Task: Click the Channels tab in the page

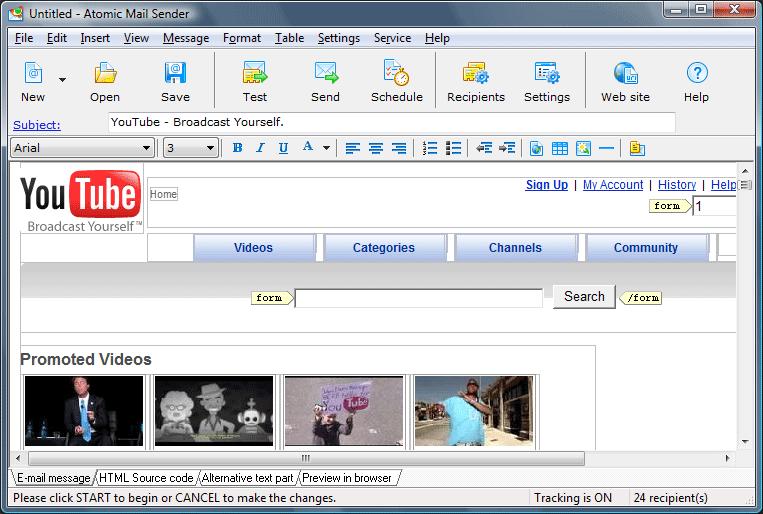Action: point(515,248)
